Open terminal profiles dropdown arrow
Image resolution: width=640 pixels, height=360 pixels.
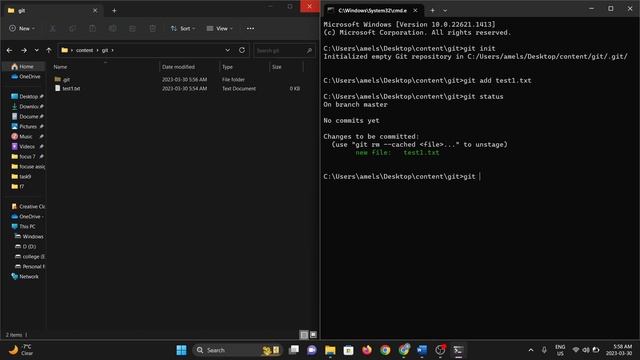(445, 11)
